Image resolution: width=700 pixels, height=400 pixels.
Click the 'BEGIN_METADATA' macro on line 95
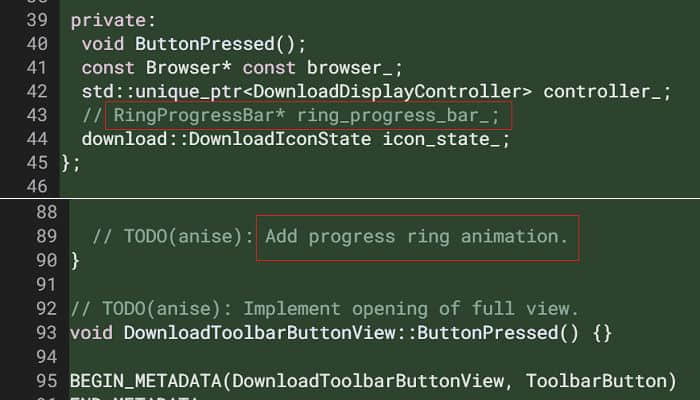(145, 381)
